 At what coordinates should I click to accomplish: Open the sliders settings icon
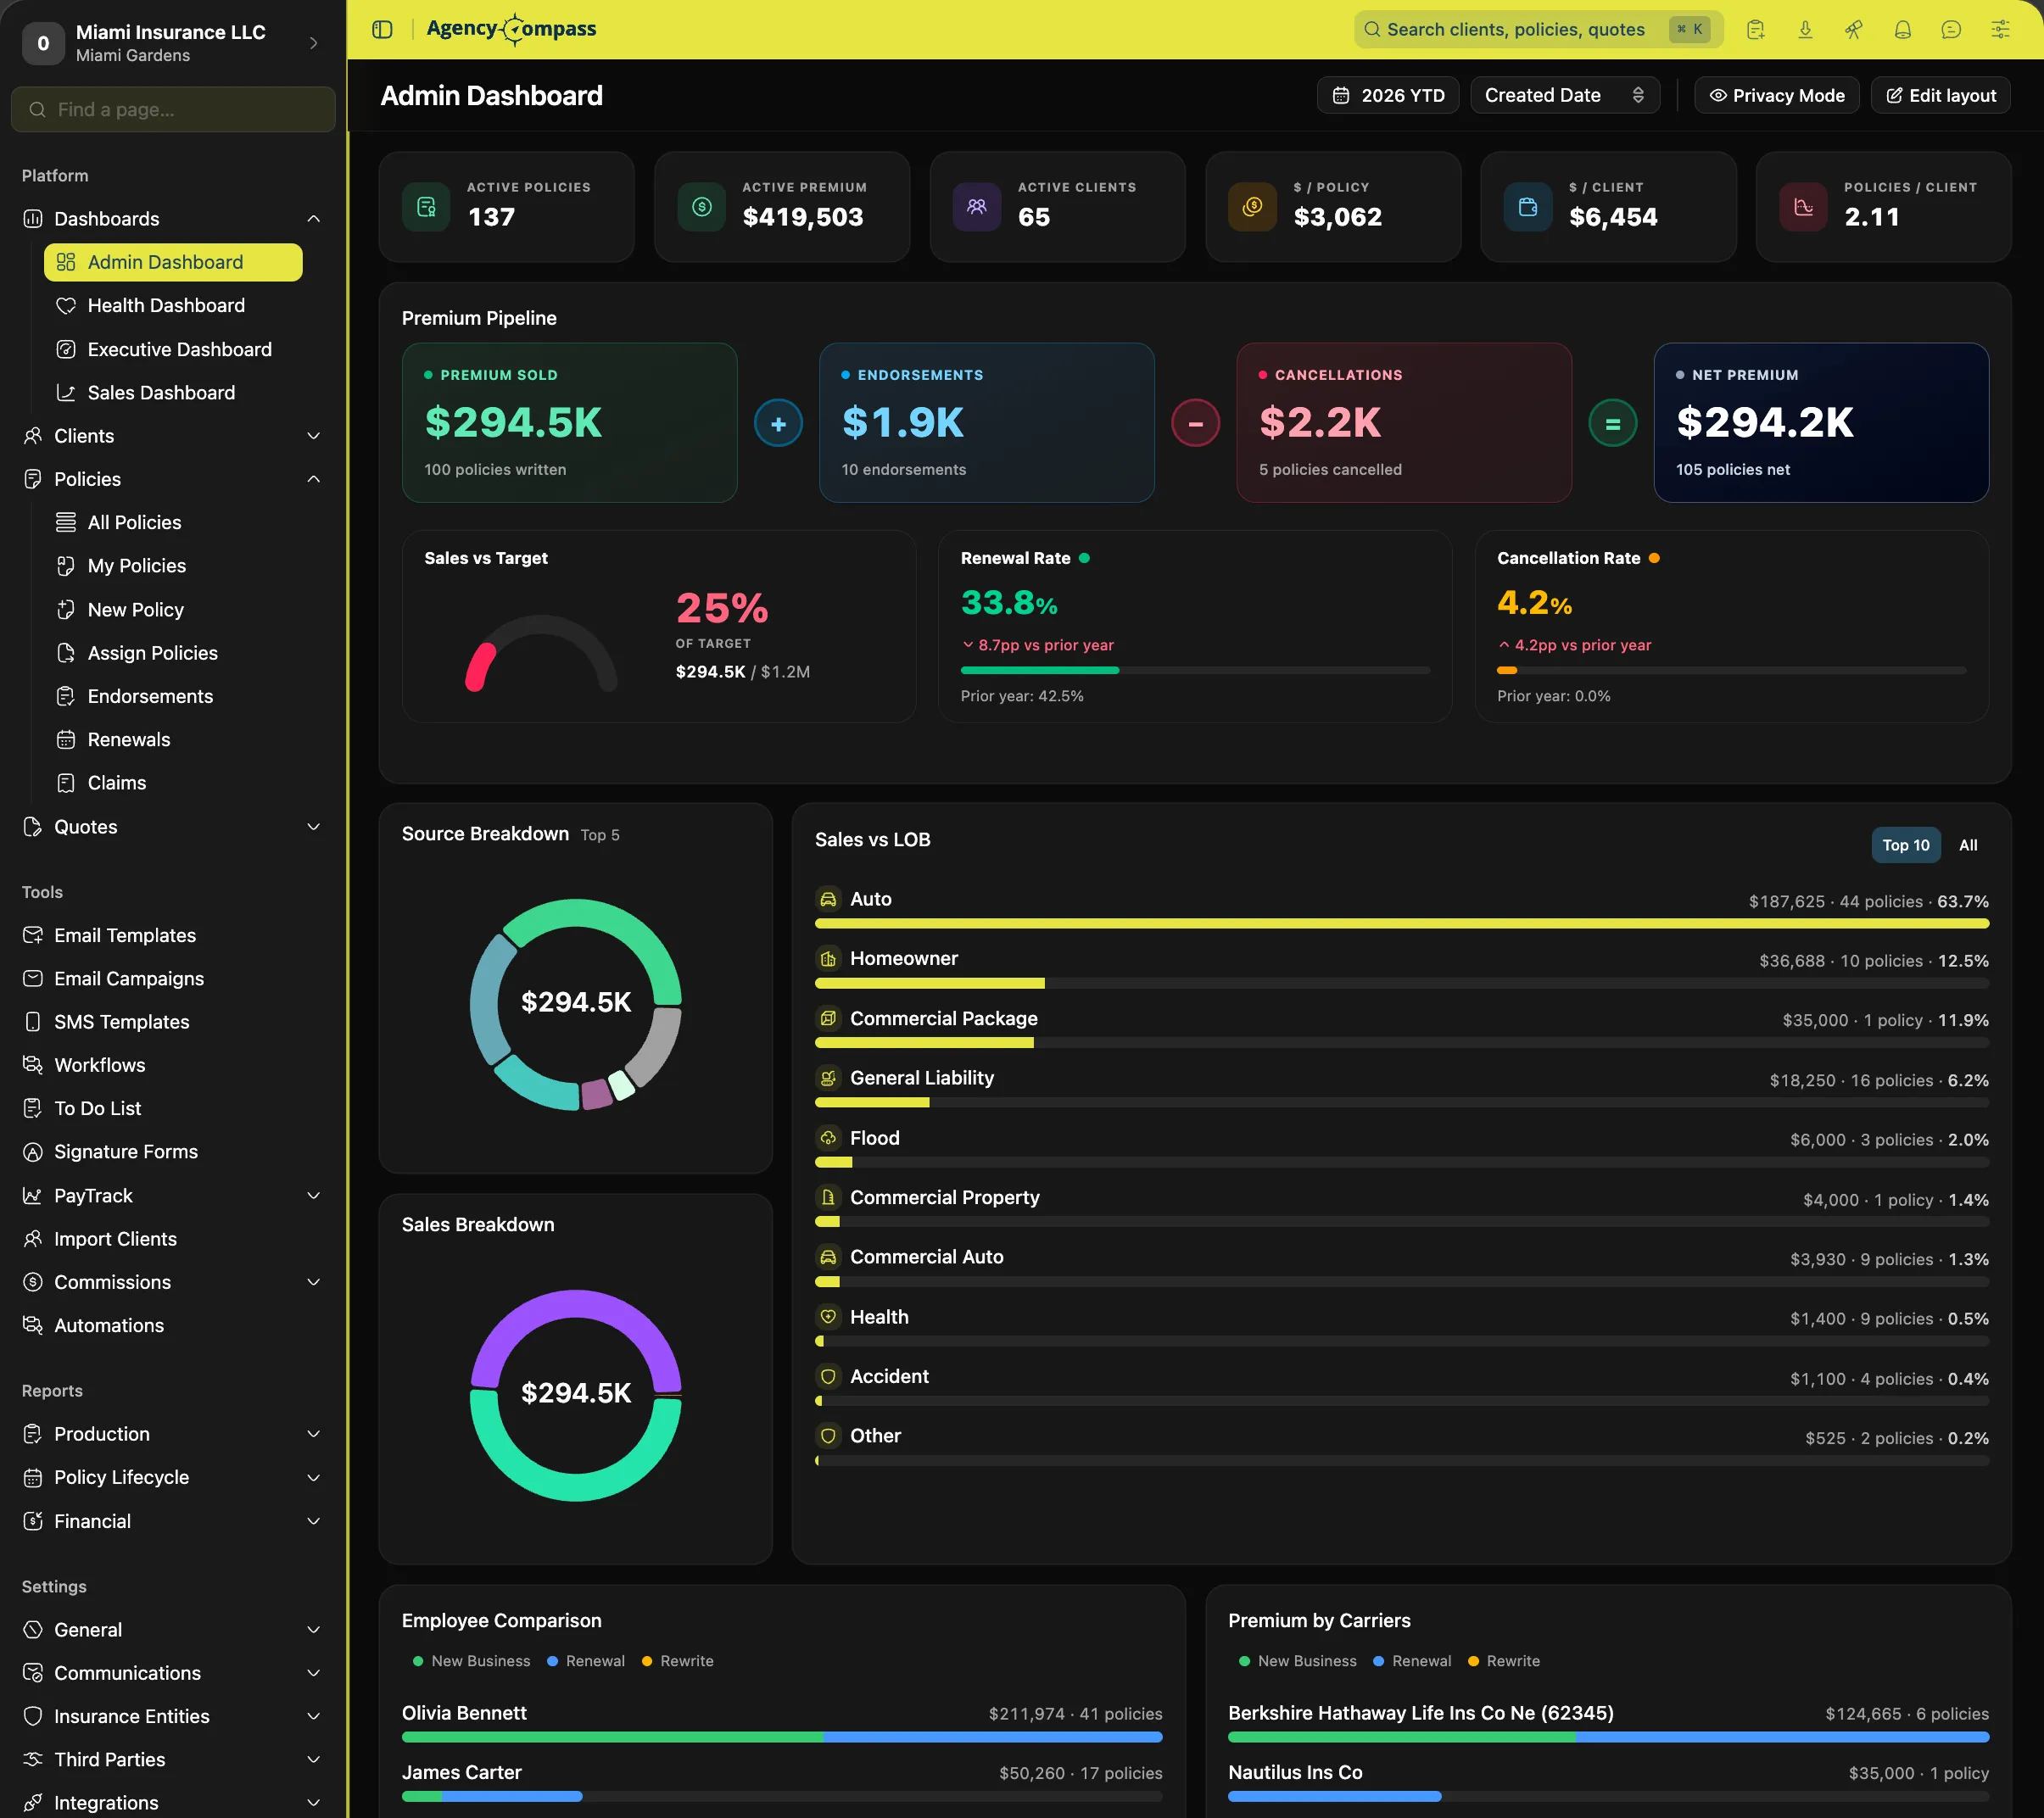pyautogui.click(x=2000, y=29)
